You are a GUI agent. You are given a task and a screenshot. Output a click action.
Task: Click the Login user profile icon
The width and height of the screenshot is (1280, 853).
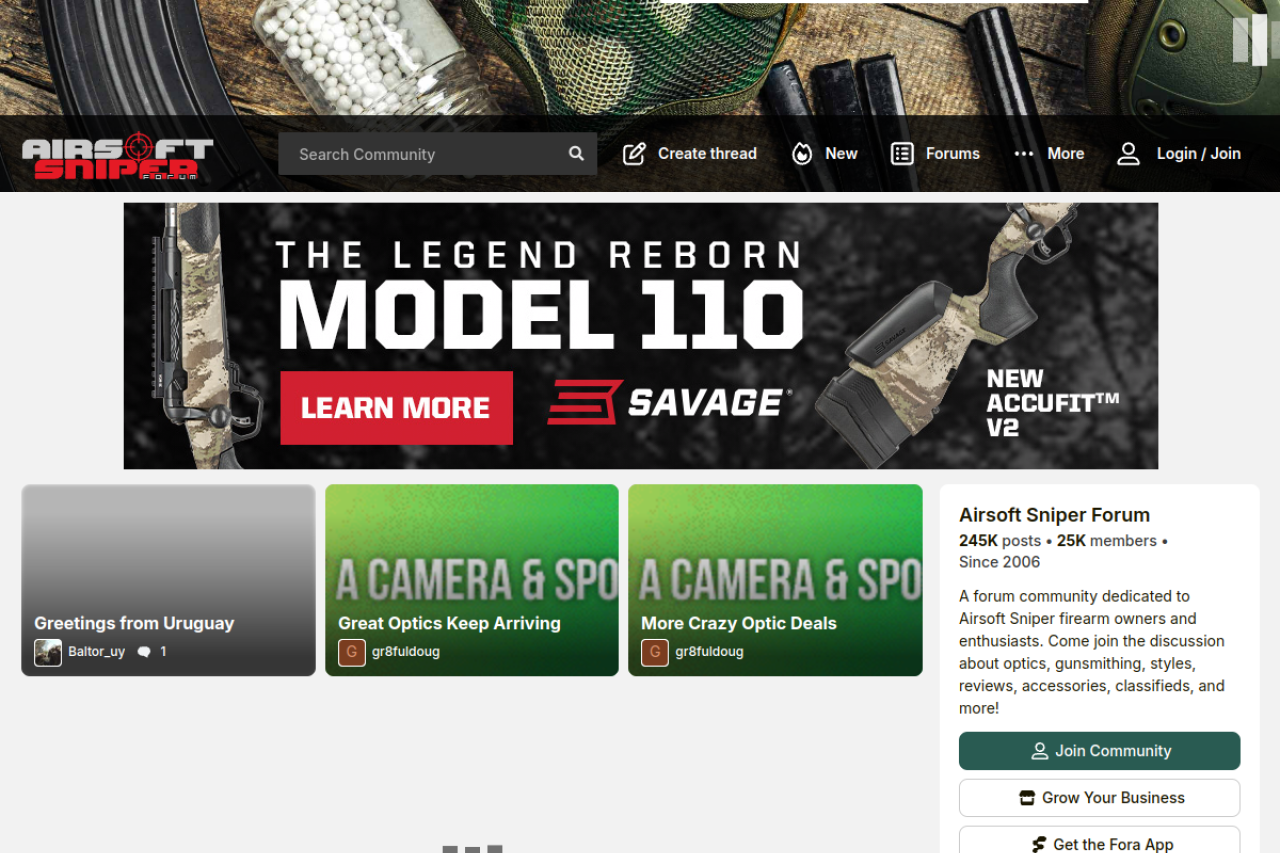pos(1128,154)
